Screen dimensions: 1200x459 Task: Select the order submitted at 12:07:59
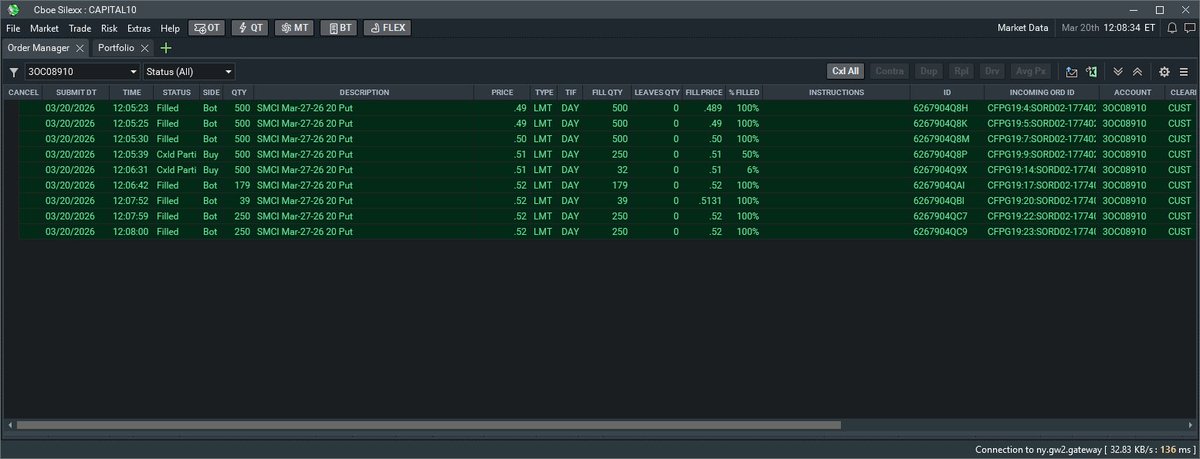[600, 216]
